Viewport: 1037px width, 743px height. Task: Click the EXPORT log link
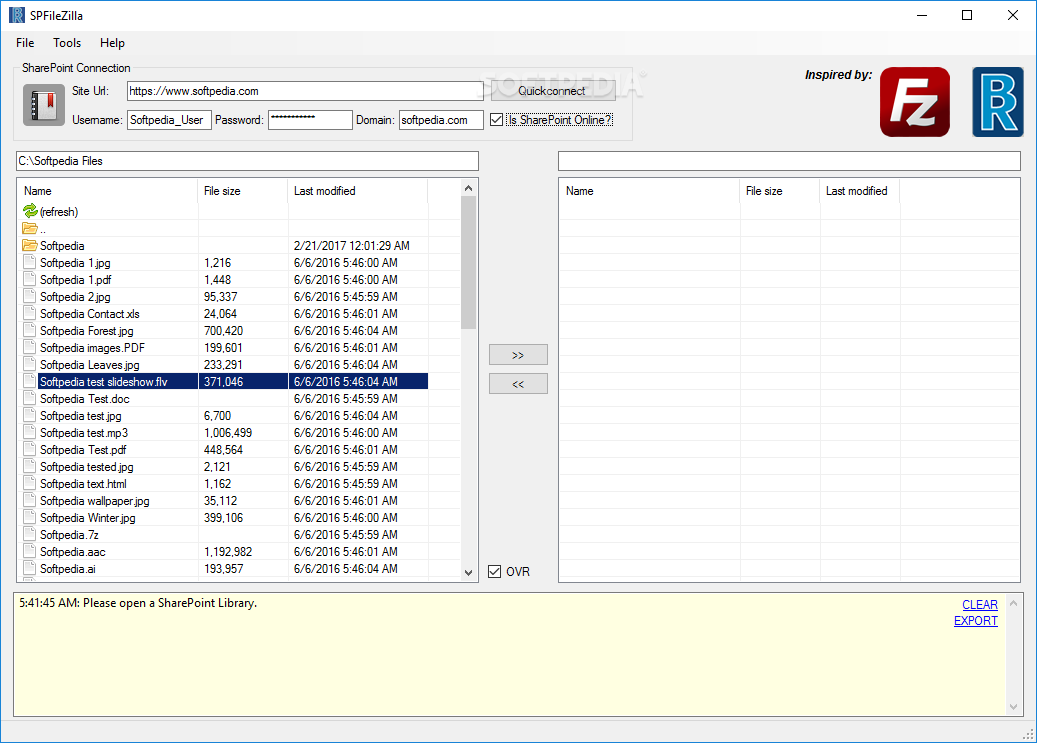[975, 621]
